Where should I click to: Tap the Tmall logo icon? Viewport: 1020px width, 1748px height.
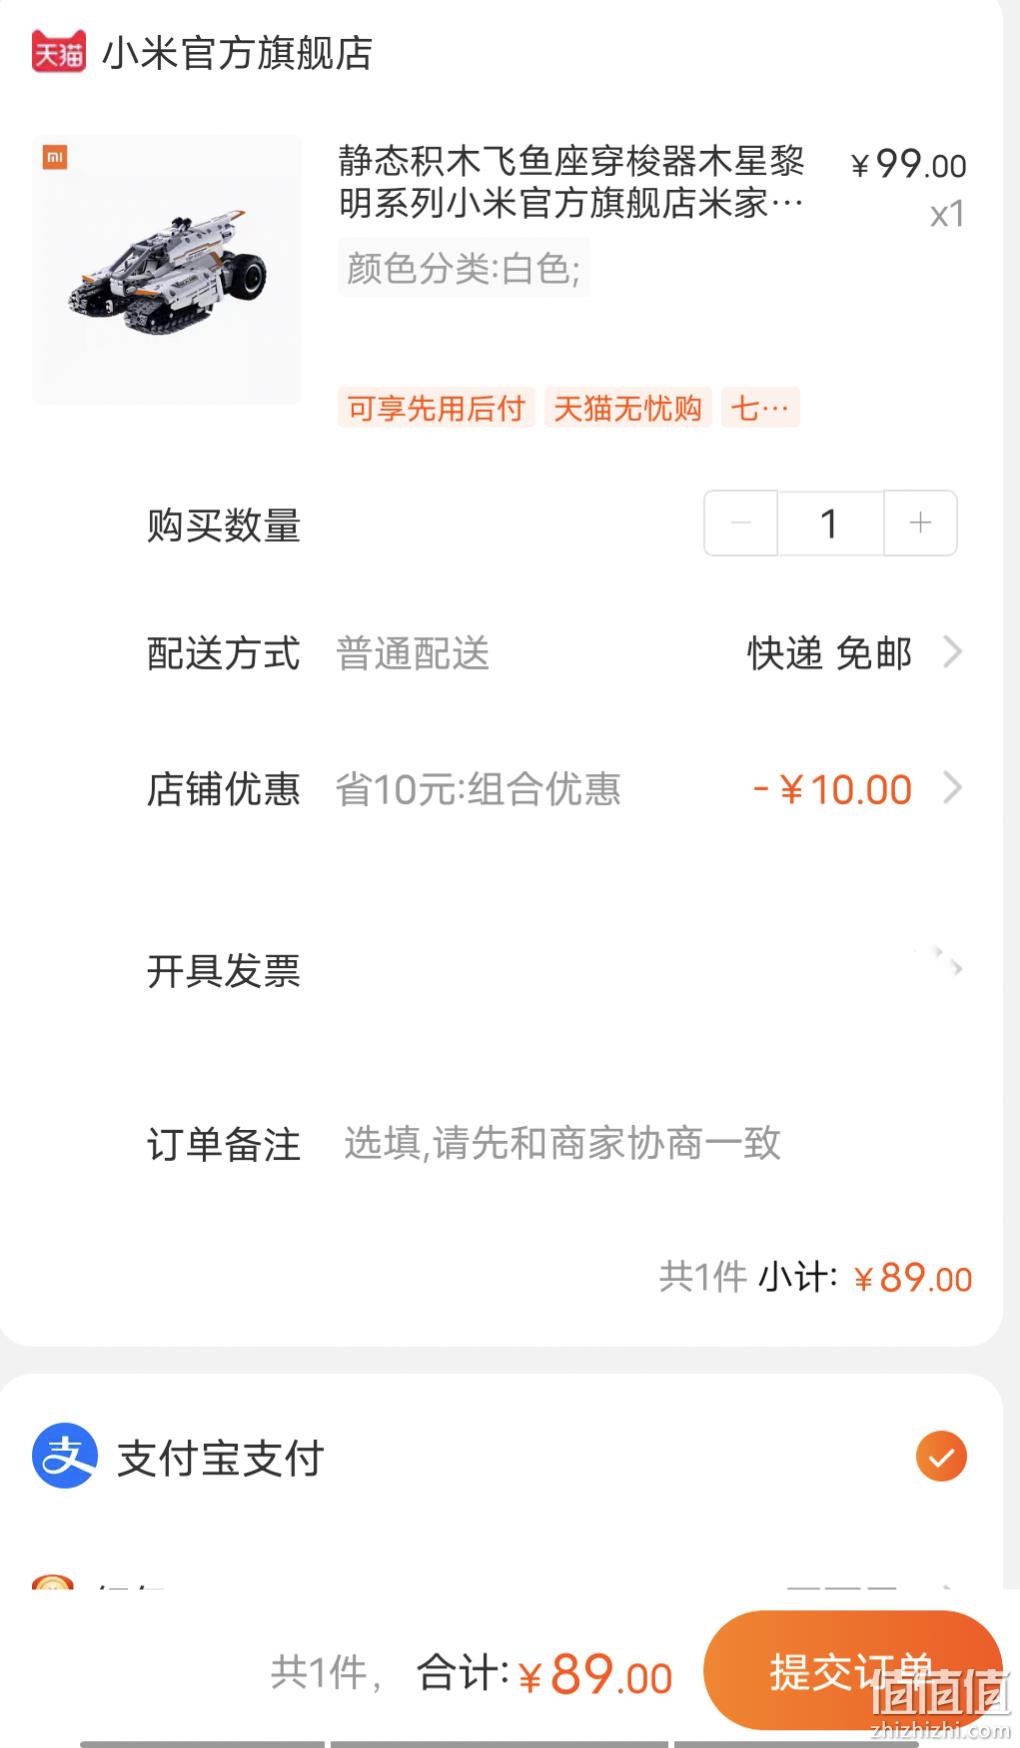[x=59, y=52]
